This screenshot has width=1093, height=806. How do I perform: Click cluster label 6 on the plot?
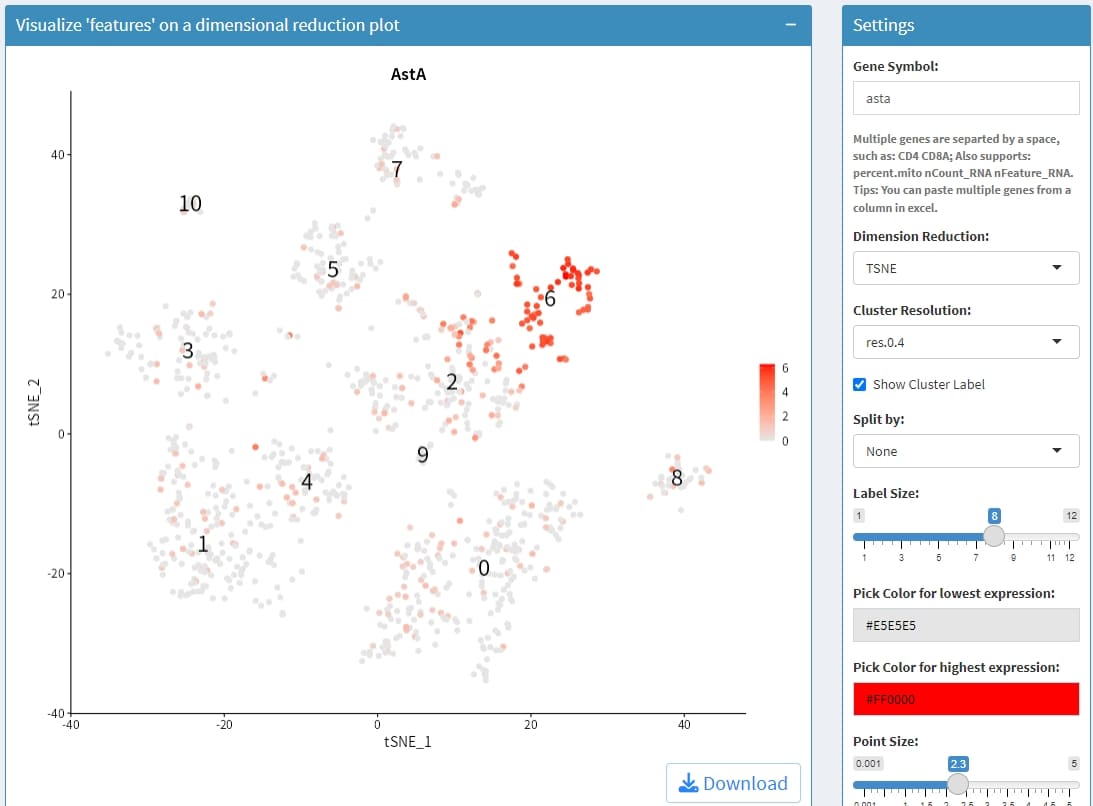[550, 298]
